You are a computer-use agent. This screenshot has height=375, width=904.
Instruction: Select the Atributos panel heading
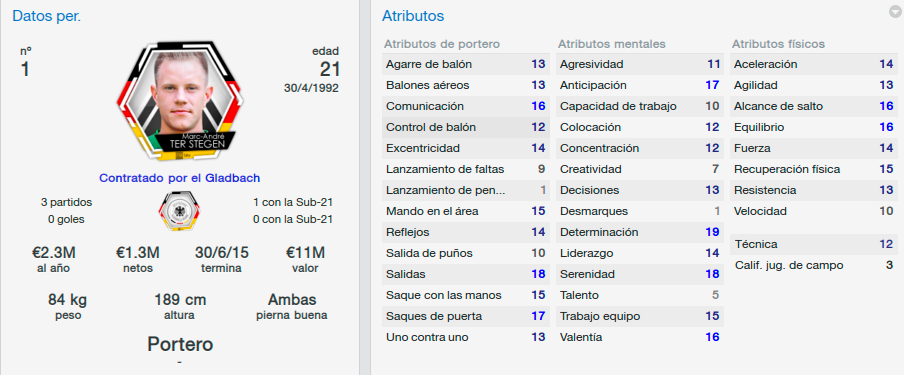pyautogui.click(x=413, y=16)
